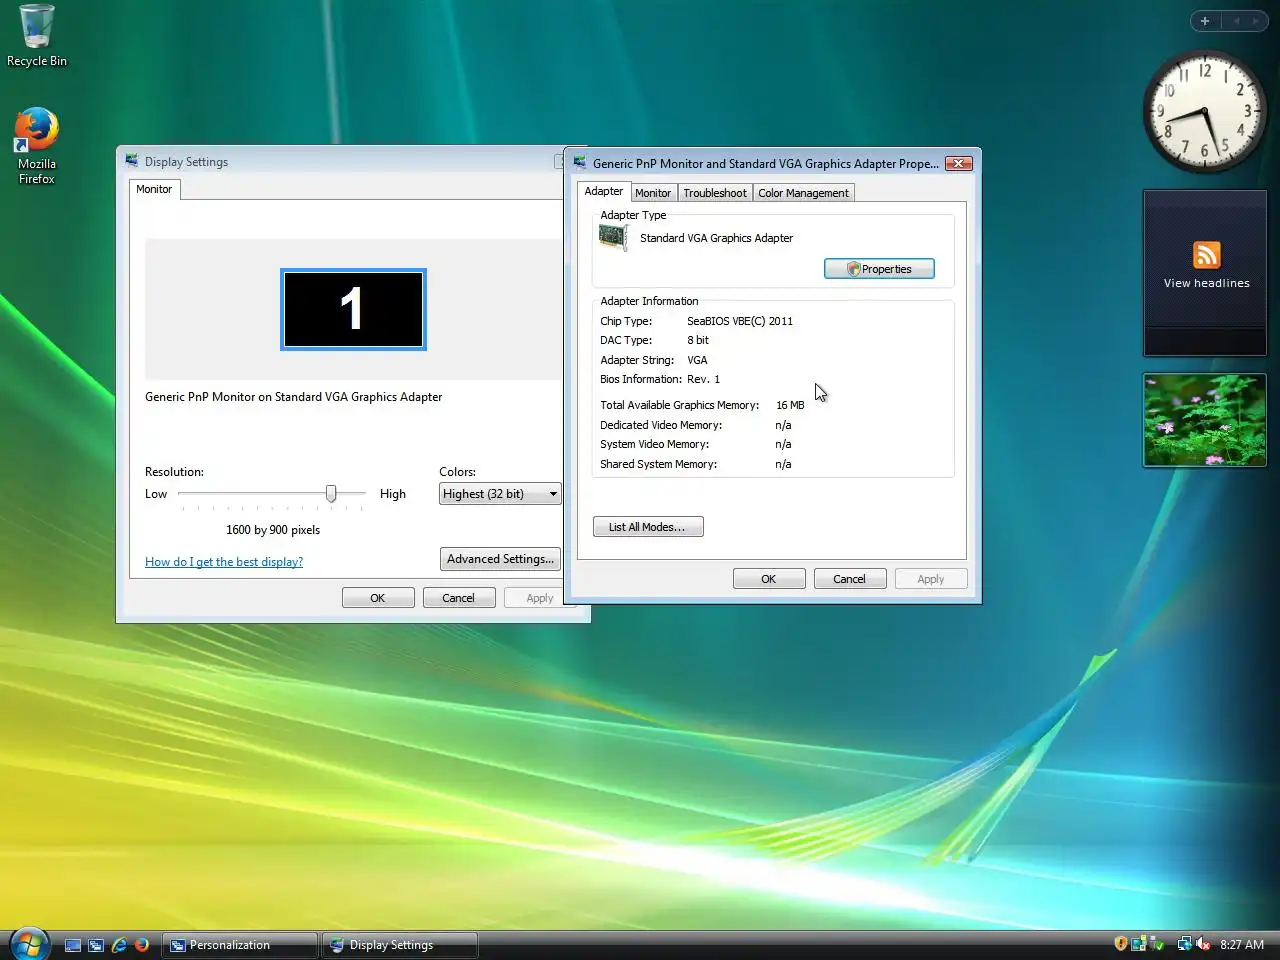This screenshot has height=960, width=1280.
Task: Click the sidebar next-page arrow
Action: (x=1255, y=21)
